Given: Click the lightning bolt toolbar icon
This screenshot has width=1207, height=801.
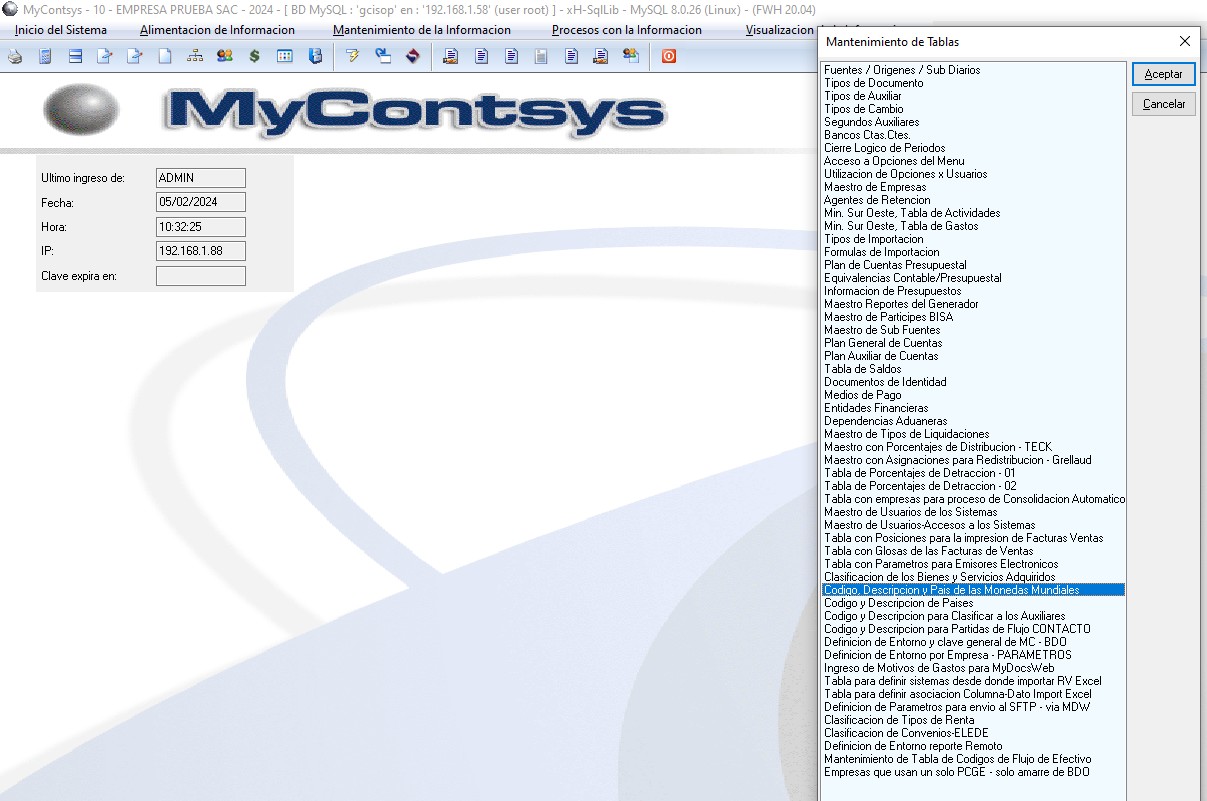Looking at the screenshot, I should pos(352,57).
